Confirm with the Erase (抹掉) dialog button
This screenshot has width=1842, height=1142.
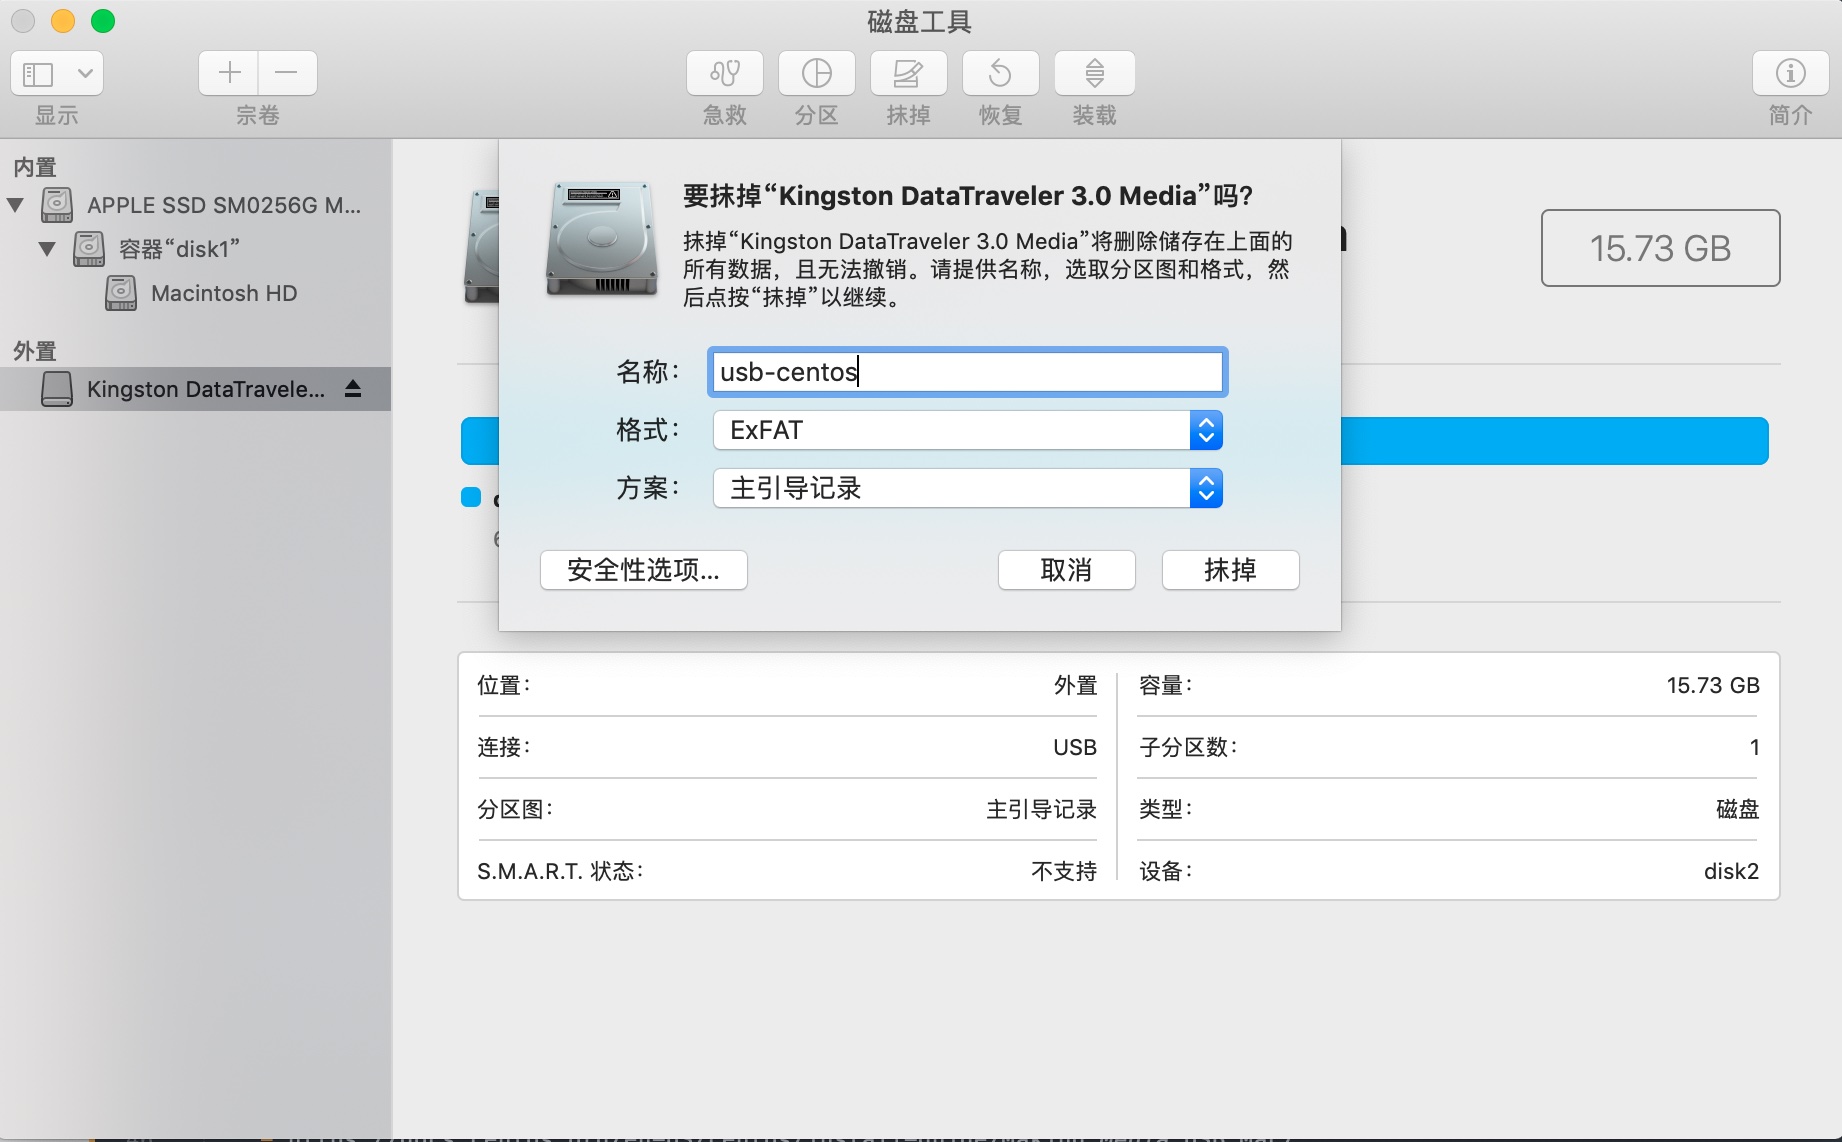1231,570
